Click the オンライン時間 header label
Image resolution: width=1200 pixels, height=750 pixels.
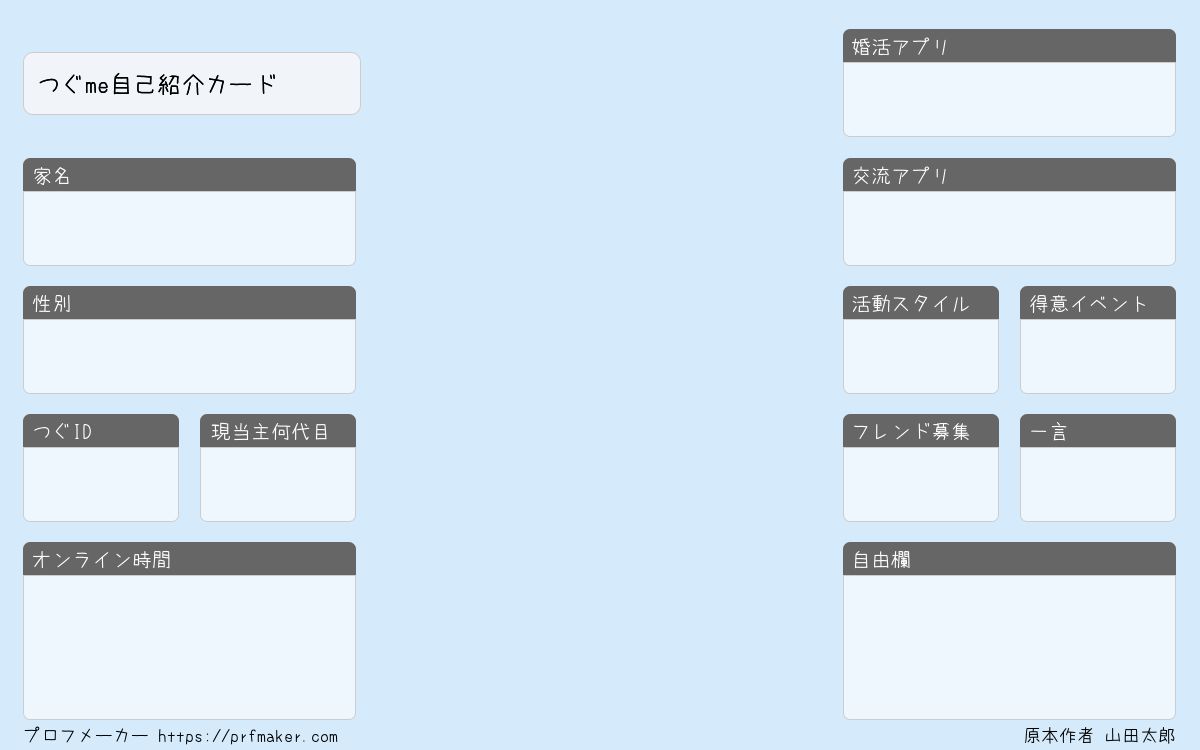102,560
